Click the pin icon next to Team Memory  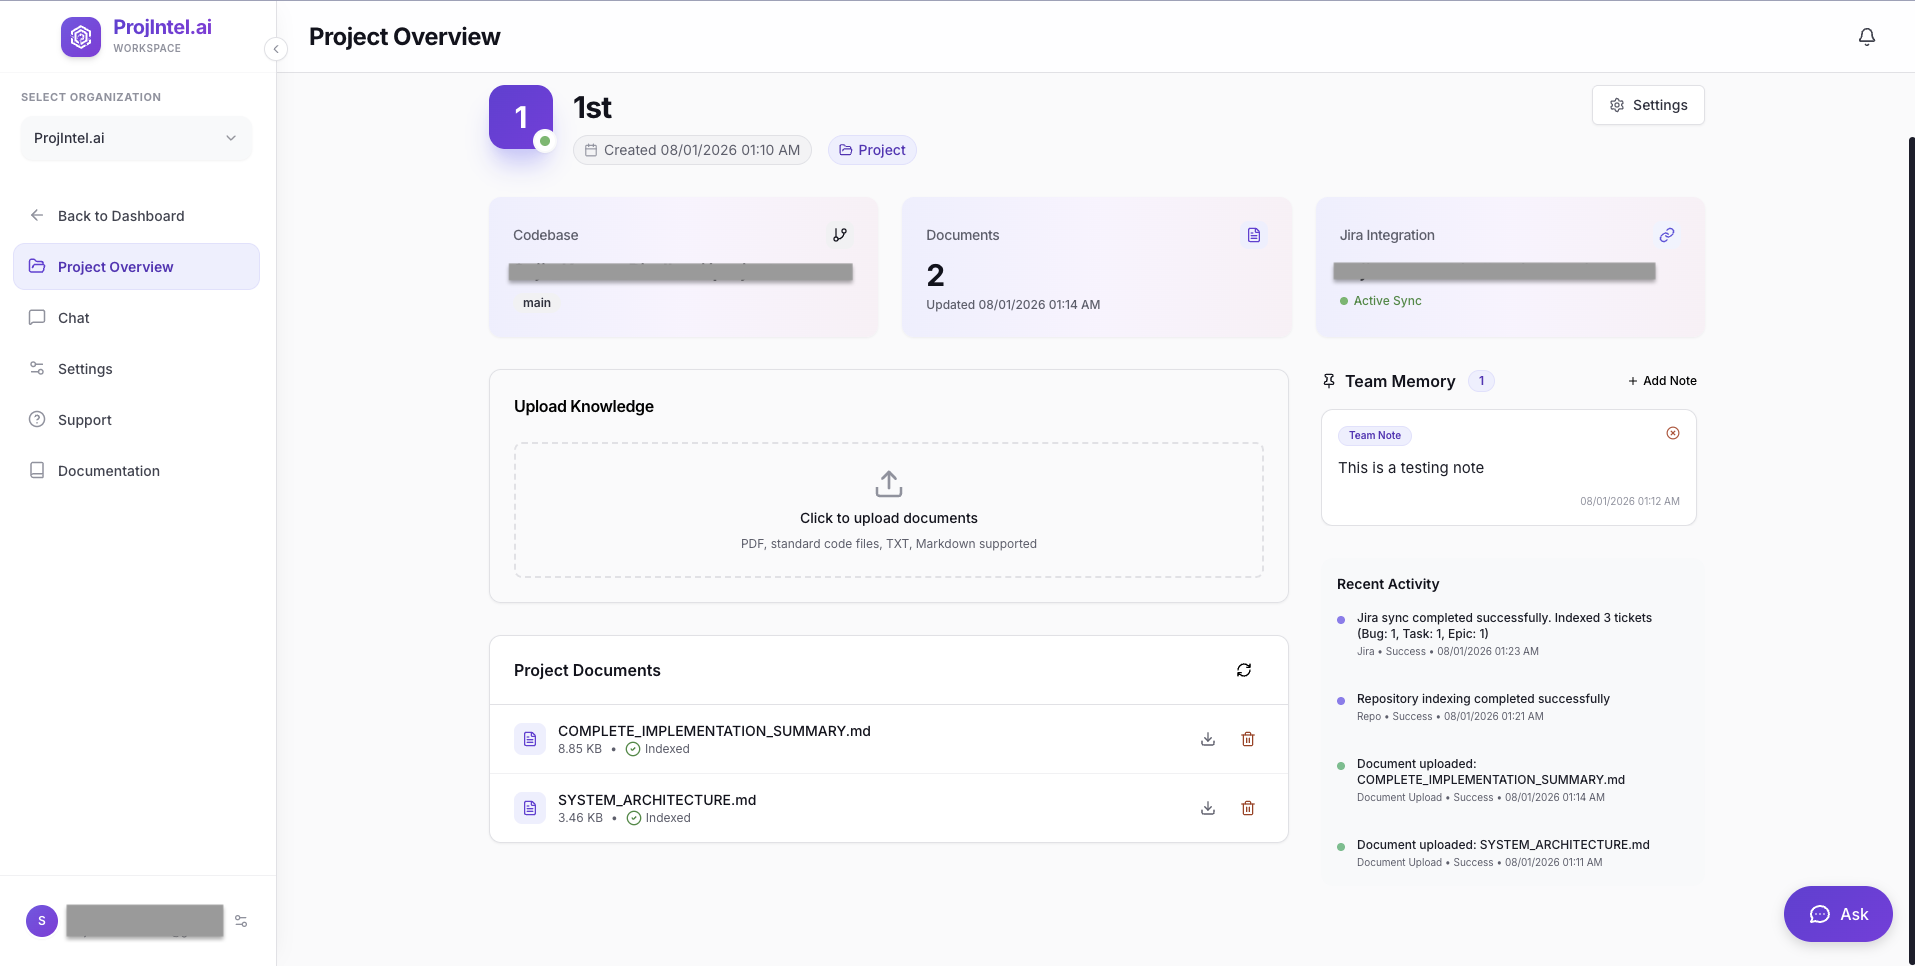[x=1329, y=380]
